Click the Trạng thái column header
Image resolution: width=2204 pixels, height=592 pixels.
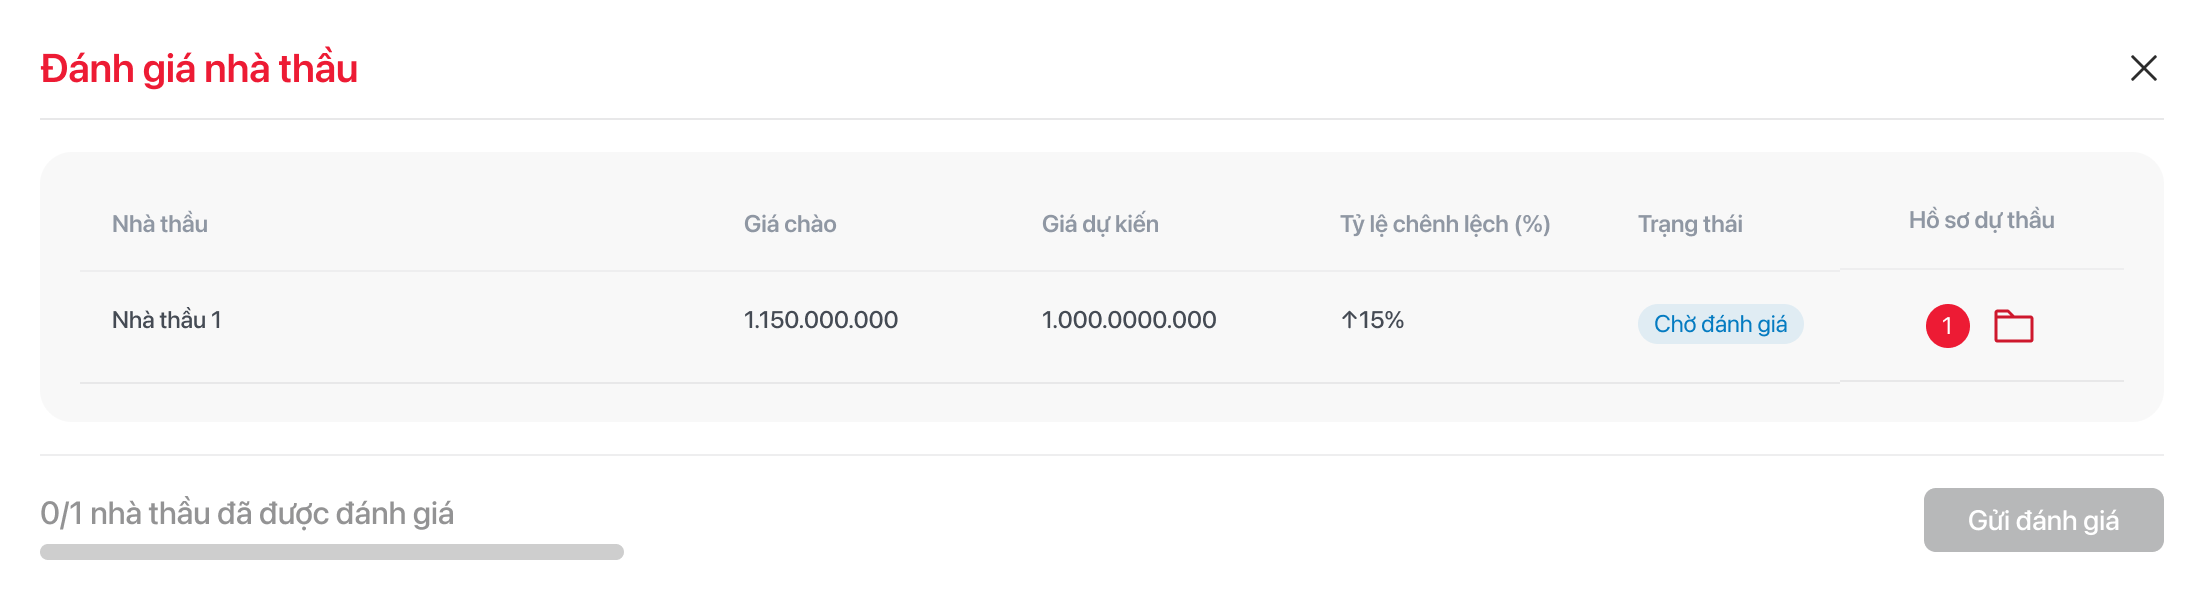click(1690, 224)
